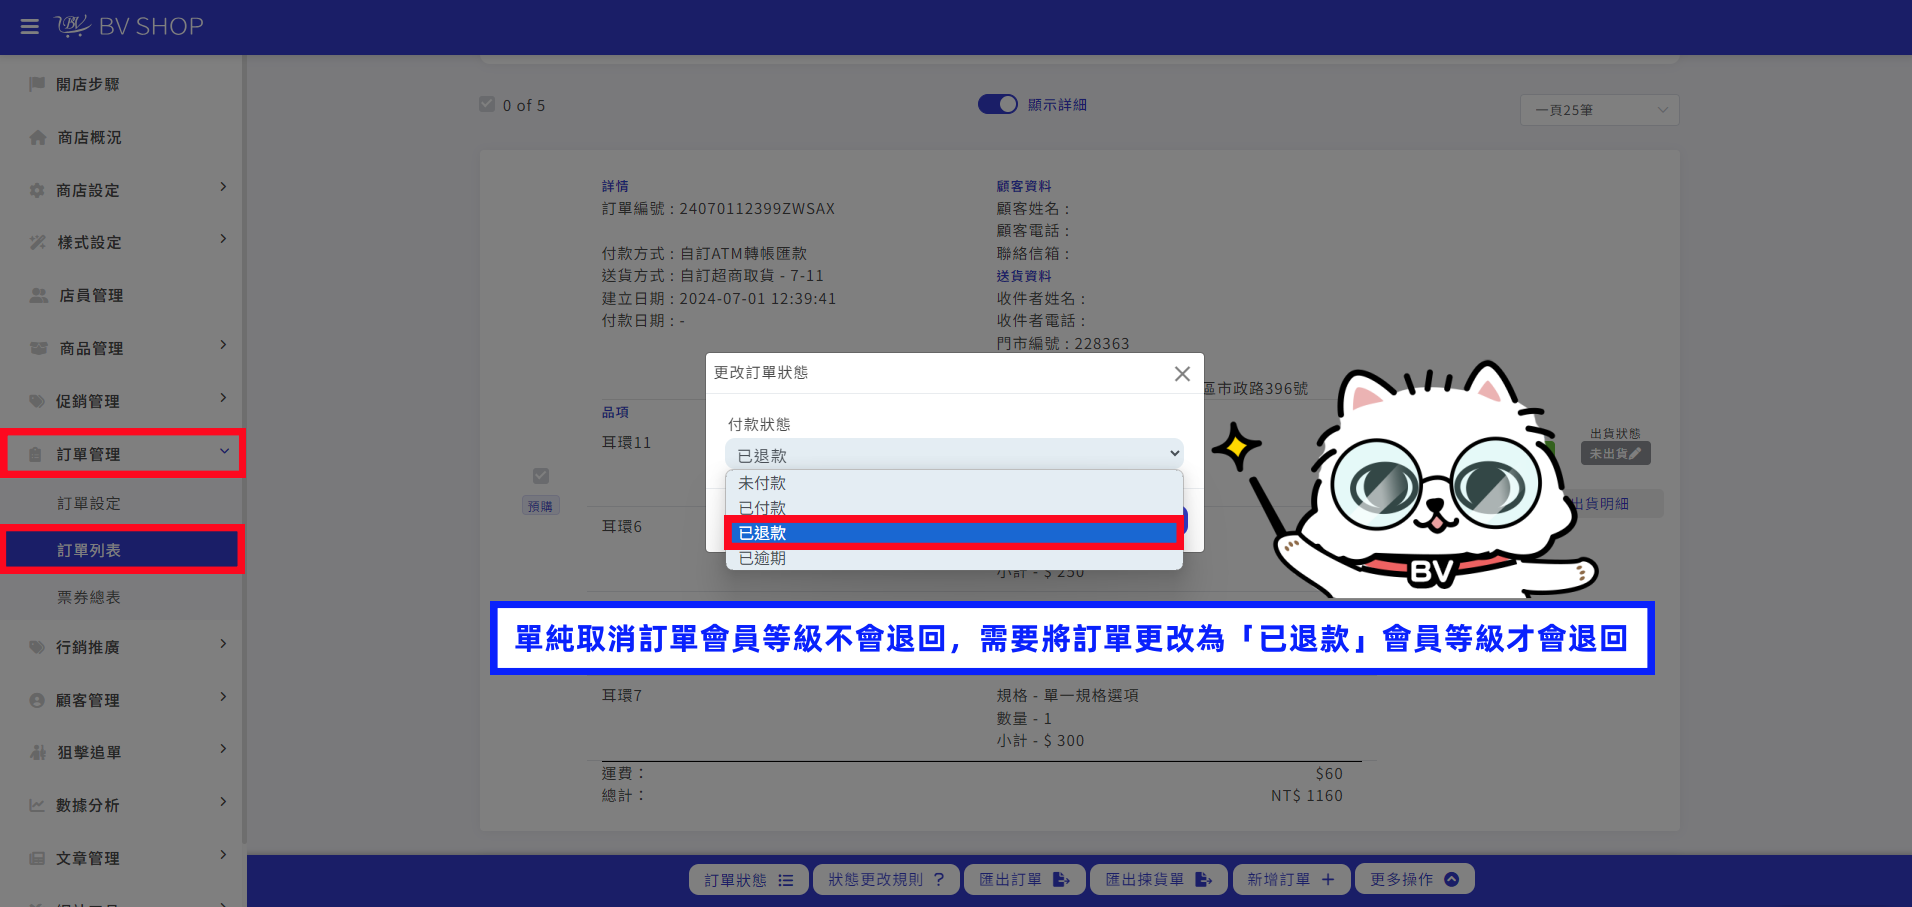Open the 一頁25筆 page size dropdown

[1599, 110]
